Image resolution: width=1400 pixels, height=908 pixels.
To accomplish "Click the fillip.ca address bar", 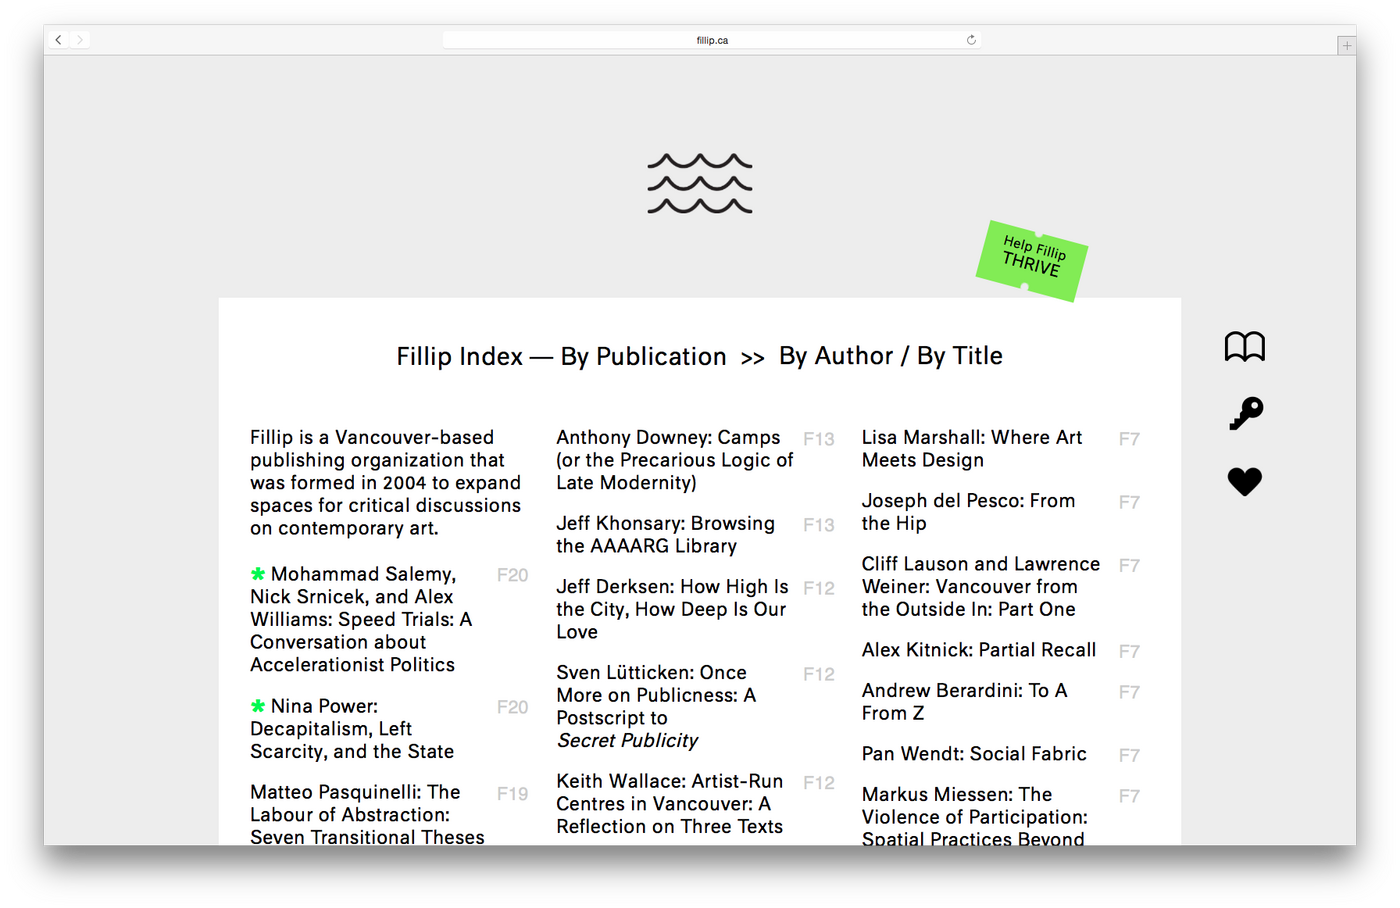I will 712,40.
